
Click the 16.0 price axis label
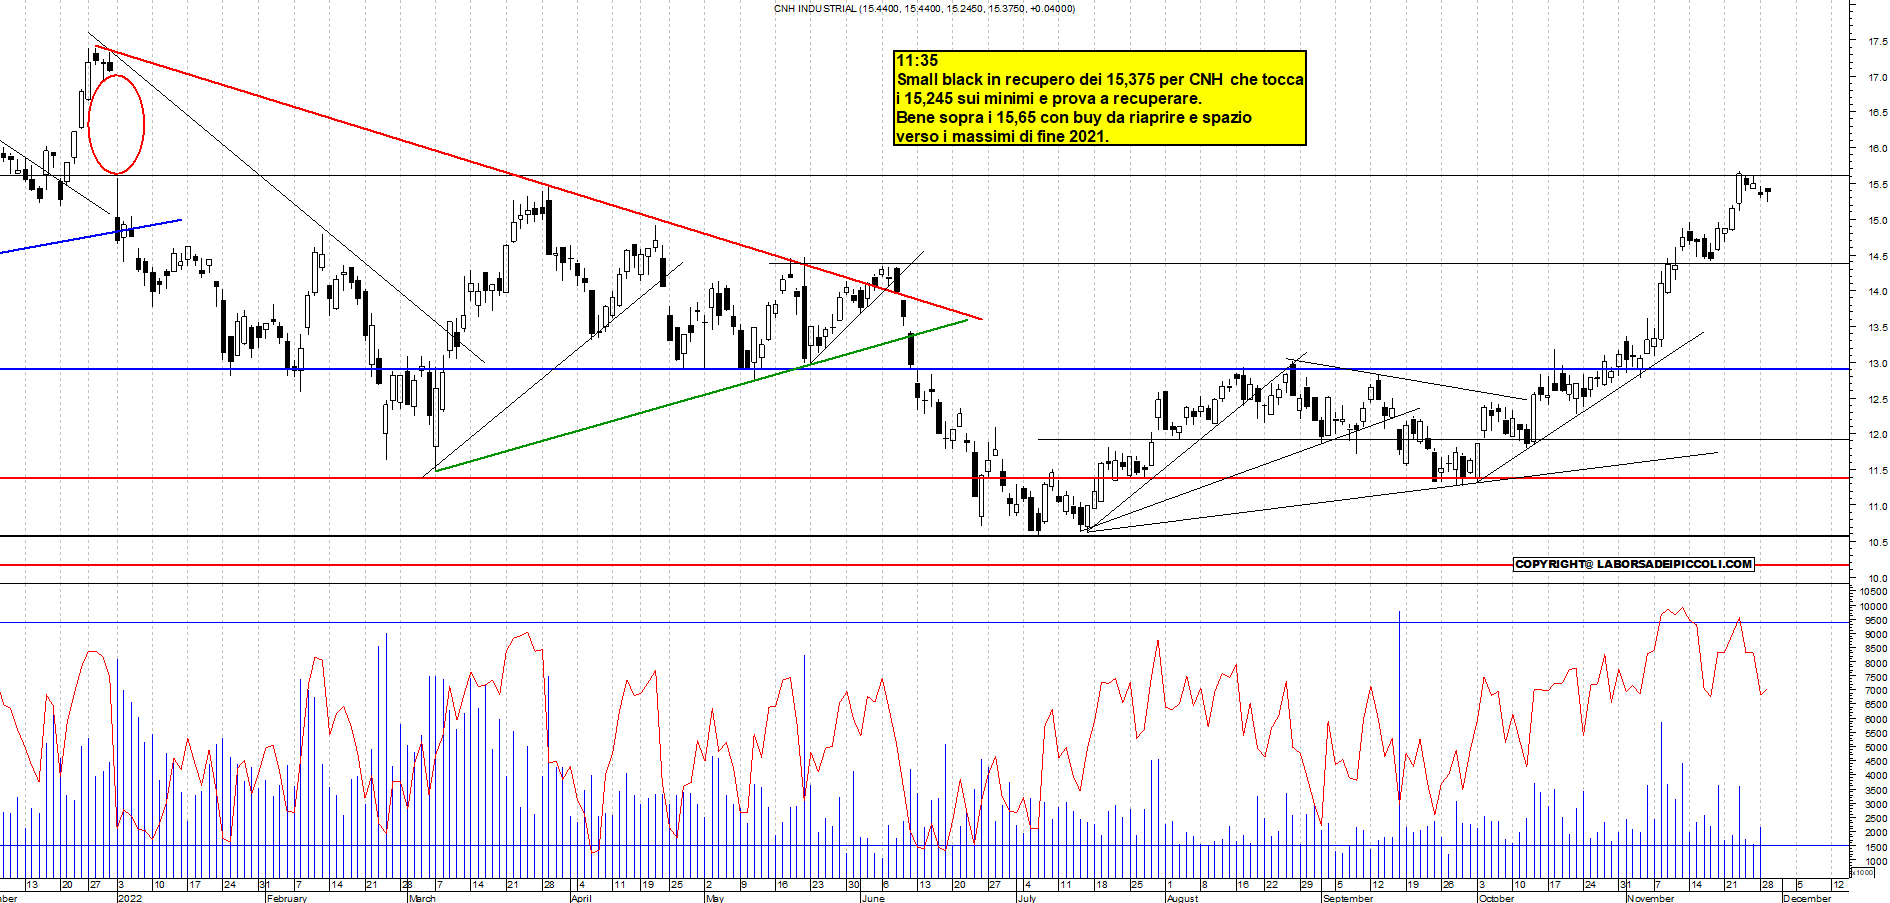pyautogui.click(x=1877, y=148)
